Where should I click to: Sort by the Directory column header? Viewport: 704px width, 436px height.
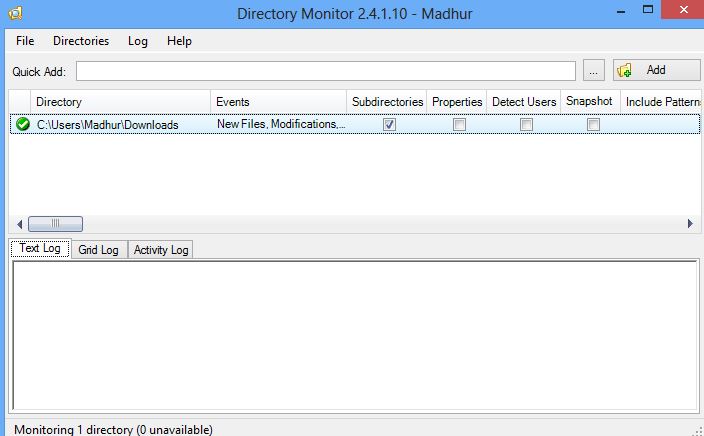pos(120,101)
